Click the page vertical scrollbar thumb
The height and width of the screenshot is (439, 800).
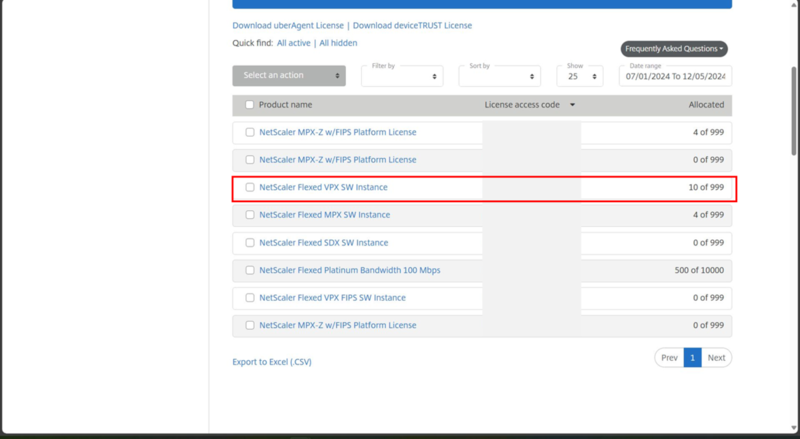pyautogui.click(x=794, y=111)
